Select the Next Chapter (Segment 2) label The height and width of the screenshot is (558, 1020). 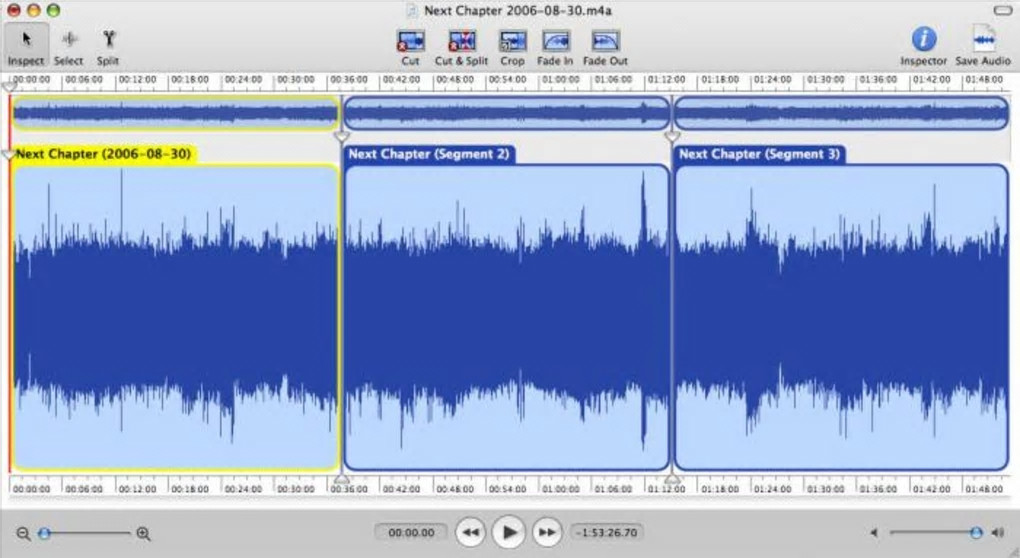[429, 155]
